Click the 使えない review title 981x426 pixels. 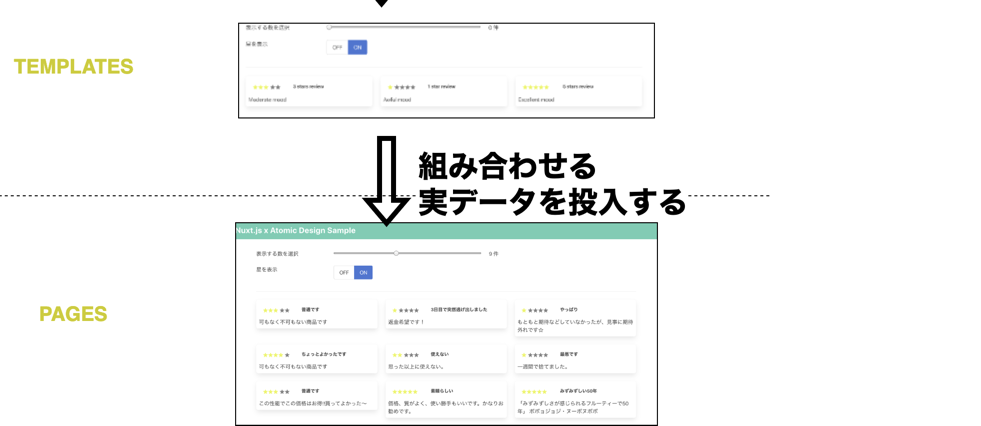(x=439, y=354)
